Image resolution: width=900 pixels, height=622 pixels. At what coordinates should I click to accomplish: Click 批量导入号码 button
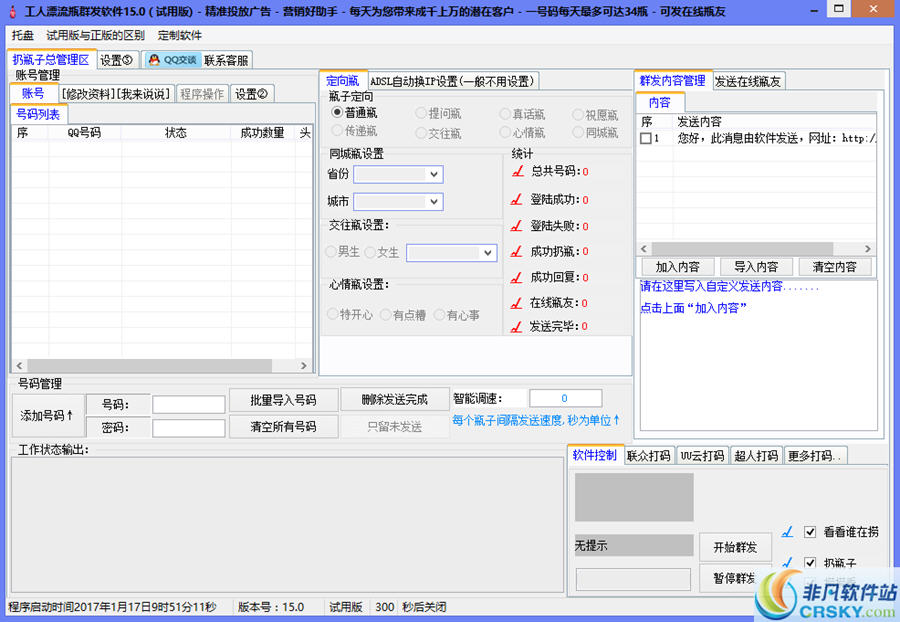coord(283,399)
